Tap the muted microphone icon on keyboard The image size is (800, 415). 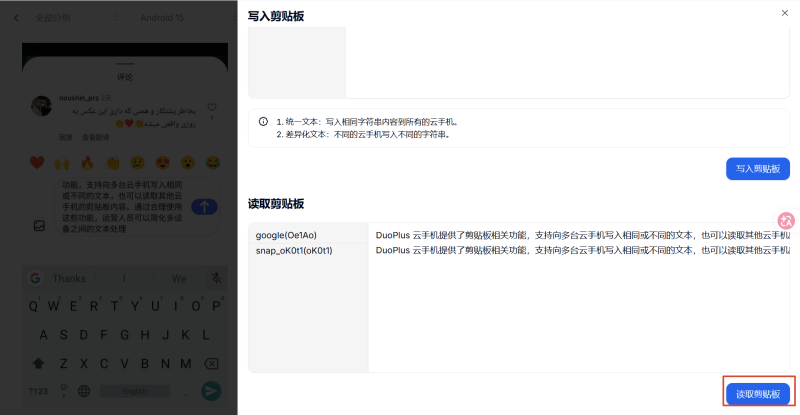point(216,278)
